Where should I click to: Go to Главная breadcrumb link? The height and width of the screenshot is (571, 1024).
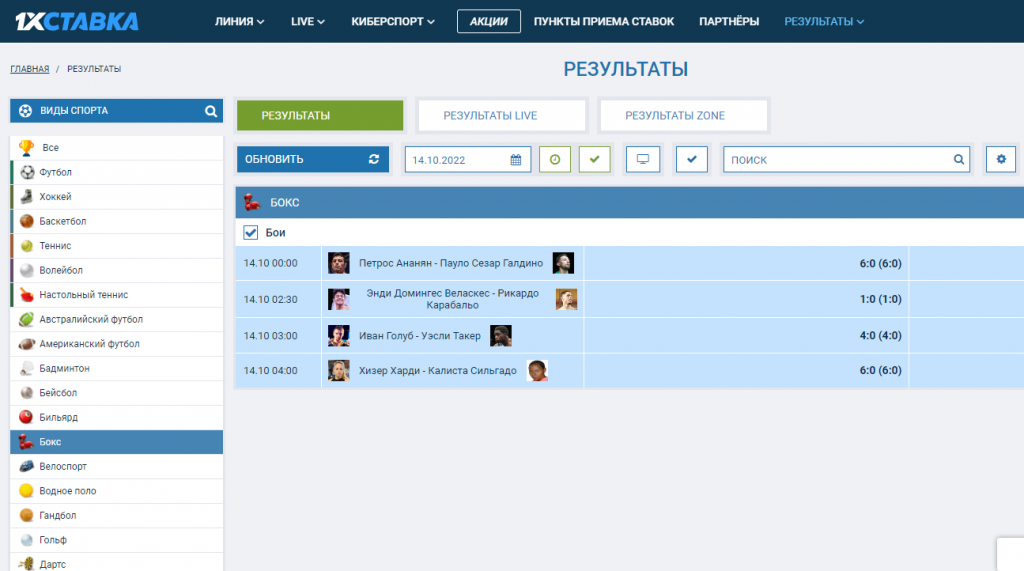point(30,69)
